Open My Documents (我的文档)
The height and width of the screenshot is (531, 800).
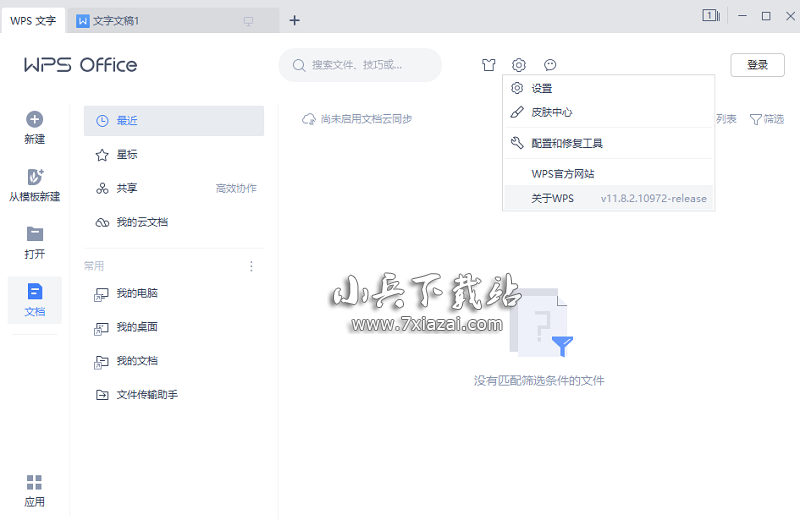[174, 361]
